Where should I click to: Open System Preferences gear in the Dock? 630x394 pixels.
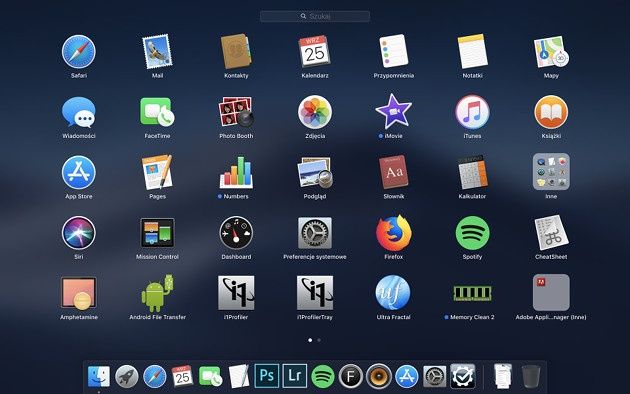point(434,376)
